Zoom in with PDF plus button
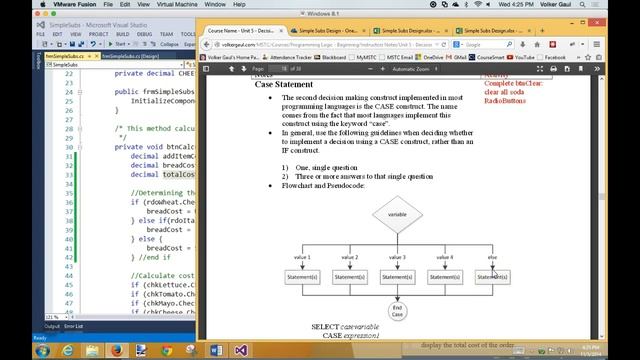Screen dimensions: 640x360 click(382, 69)
